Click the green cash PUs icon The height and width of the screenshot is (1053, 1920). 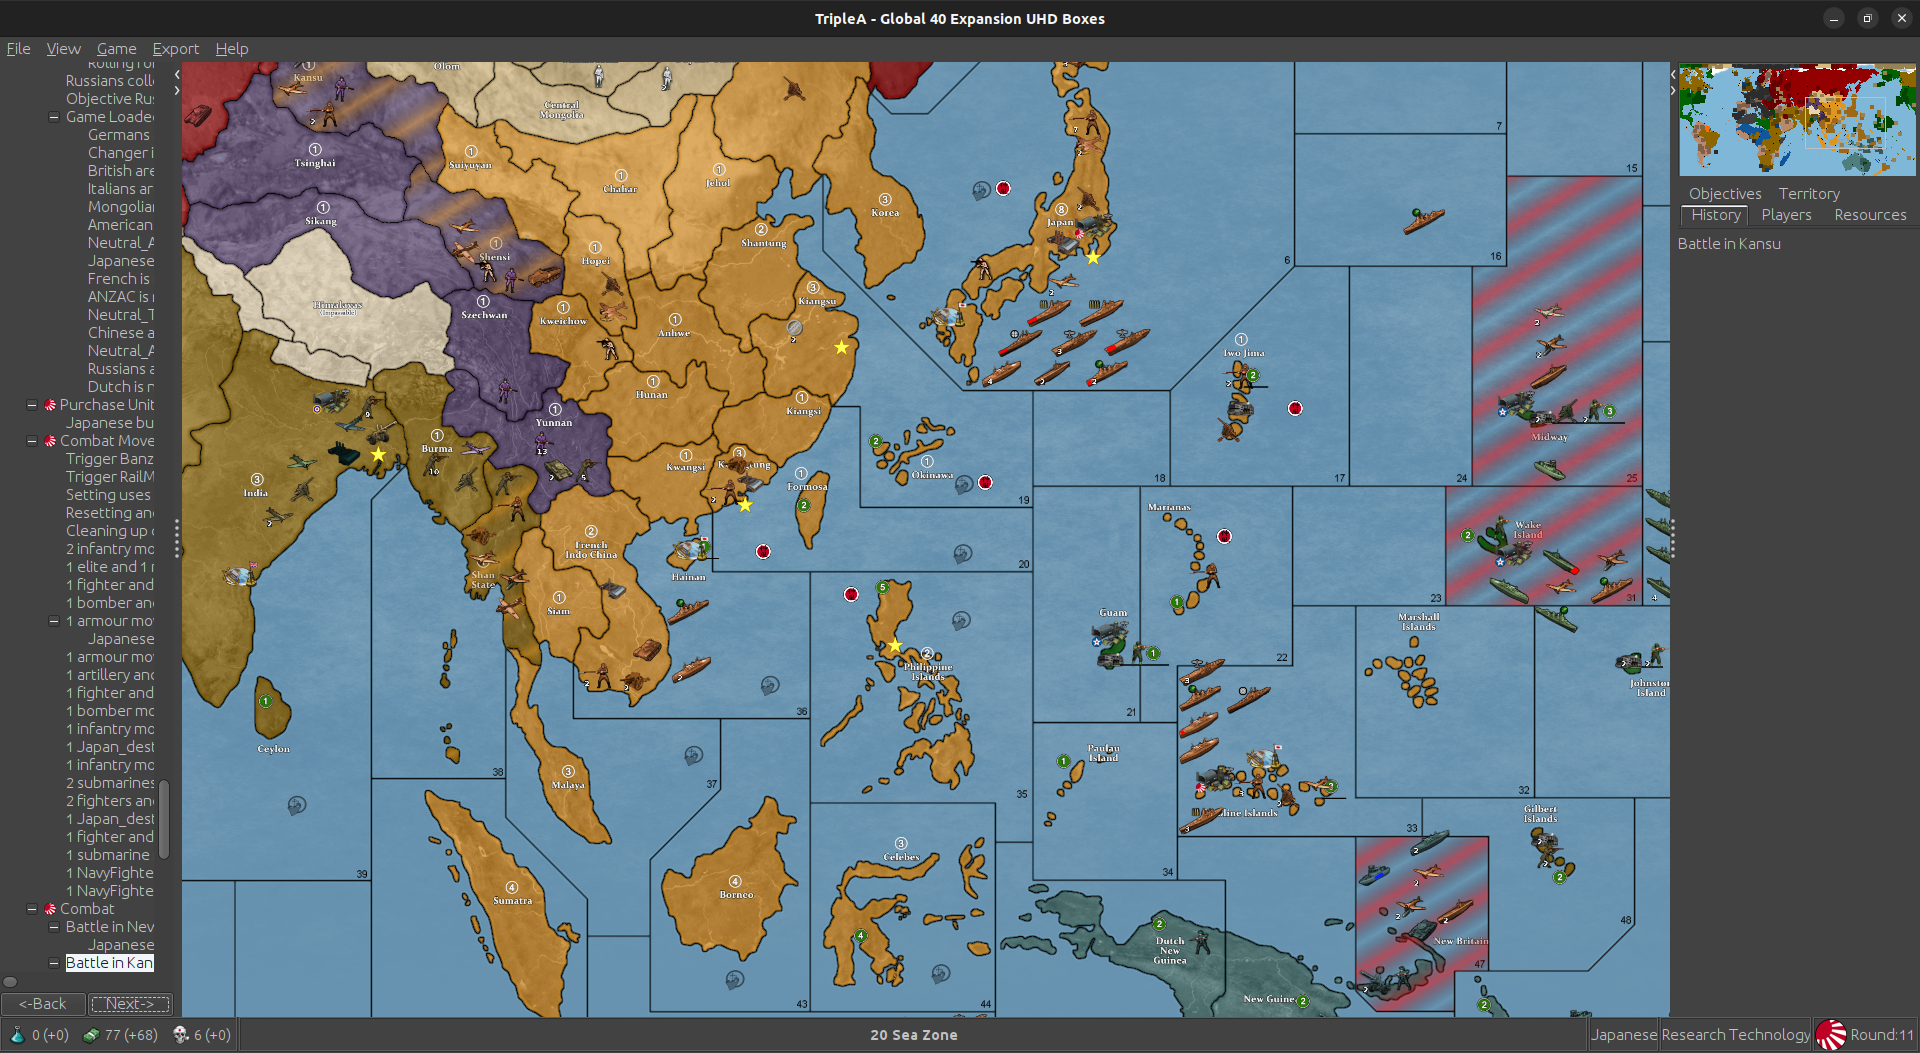(x=91, y=1035)
